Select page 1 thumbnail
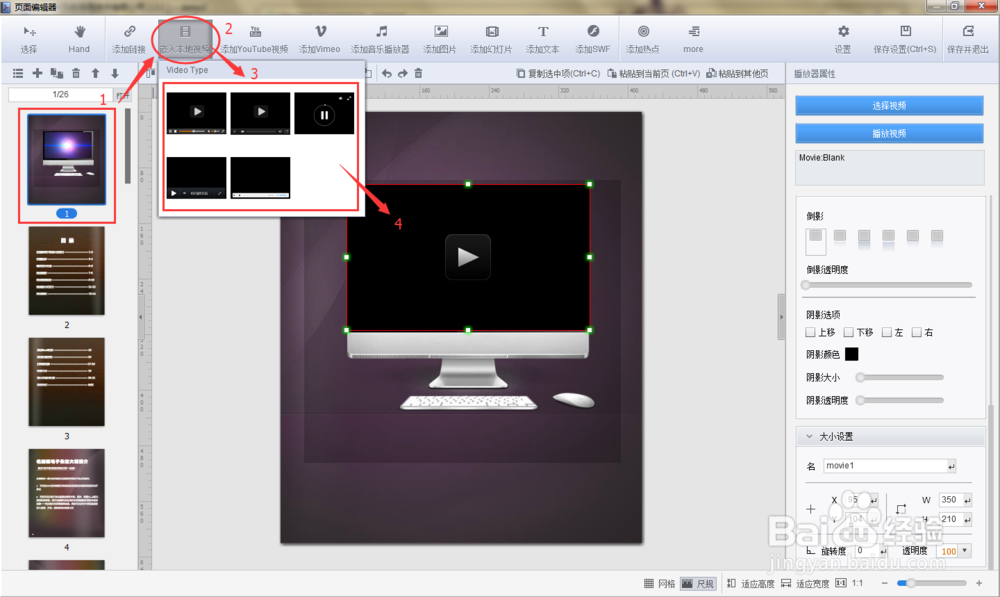The image size is (1000, 597). pyautogui.click(x=66, y=159)
